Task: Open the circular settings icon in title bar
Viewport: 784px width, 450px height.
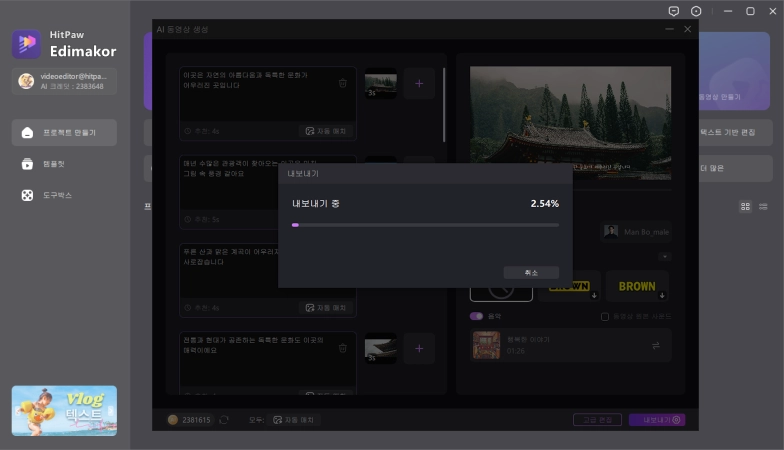Action: [x=696, y=11]
